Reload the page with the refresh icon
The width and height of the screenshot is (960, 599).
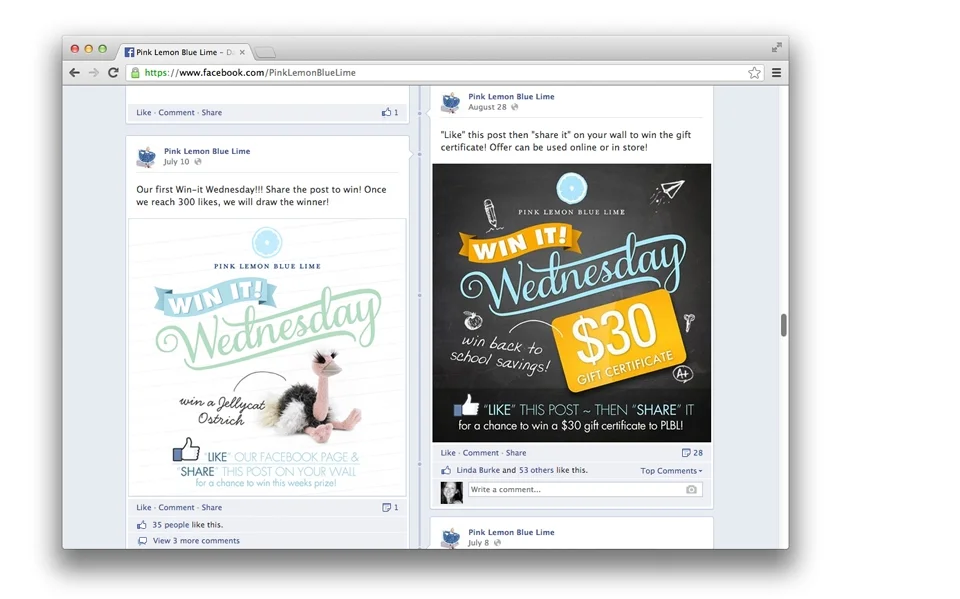[x=113, y=72]
